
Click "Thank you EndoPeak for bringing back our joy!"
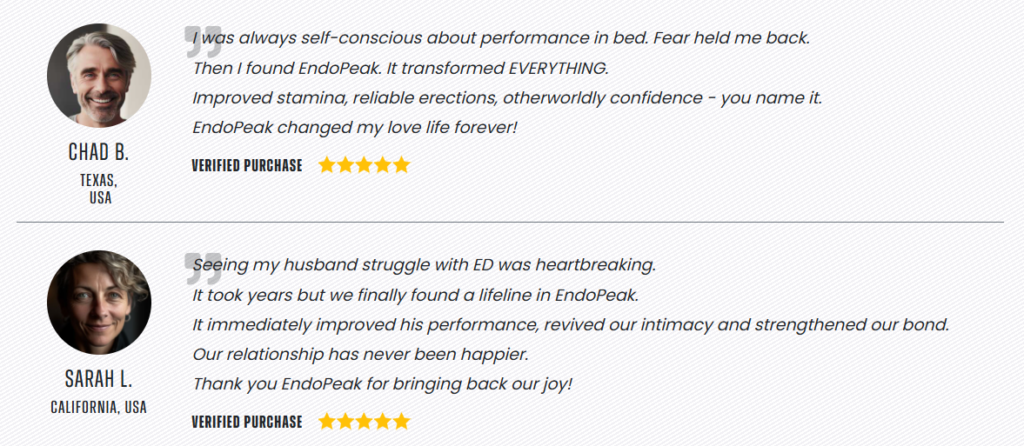tap(382, 384)
